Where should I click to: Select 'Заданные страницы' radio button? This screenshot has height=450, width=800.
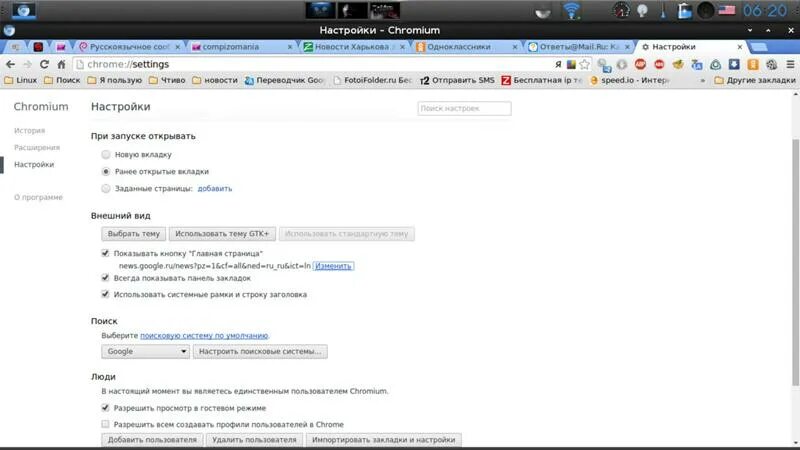click(x=106, y=188)
